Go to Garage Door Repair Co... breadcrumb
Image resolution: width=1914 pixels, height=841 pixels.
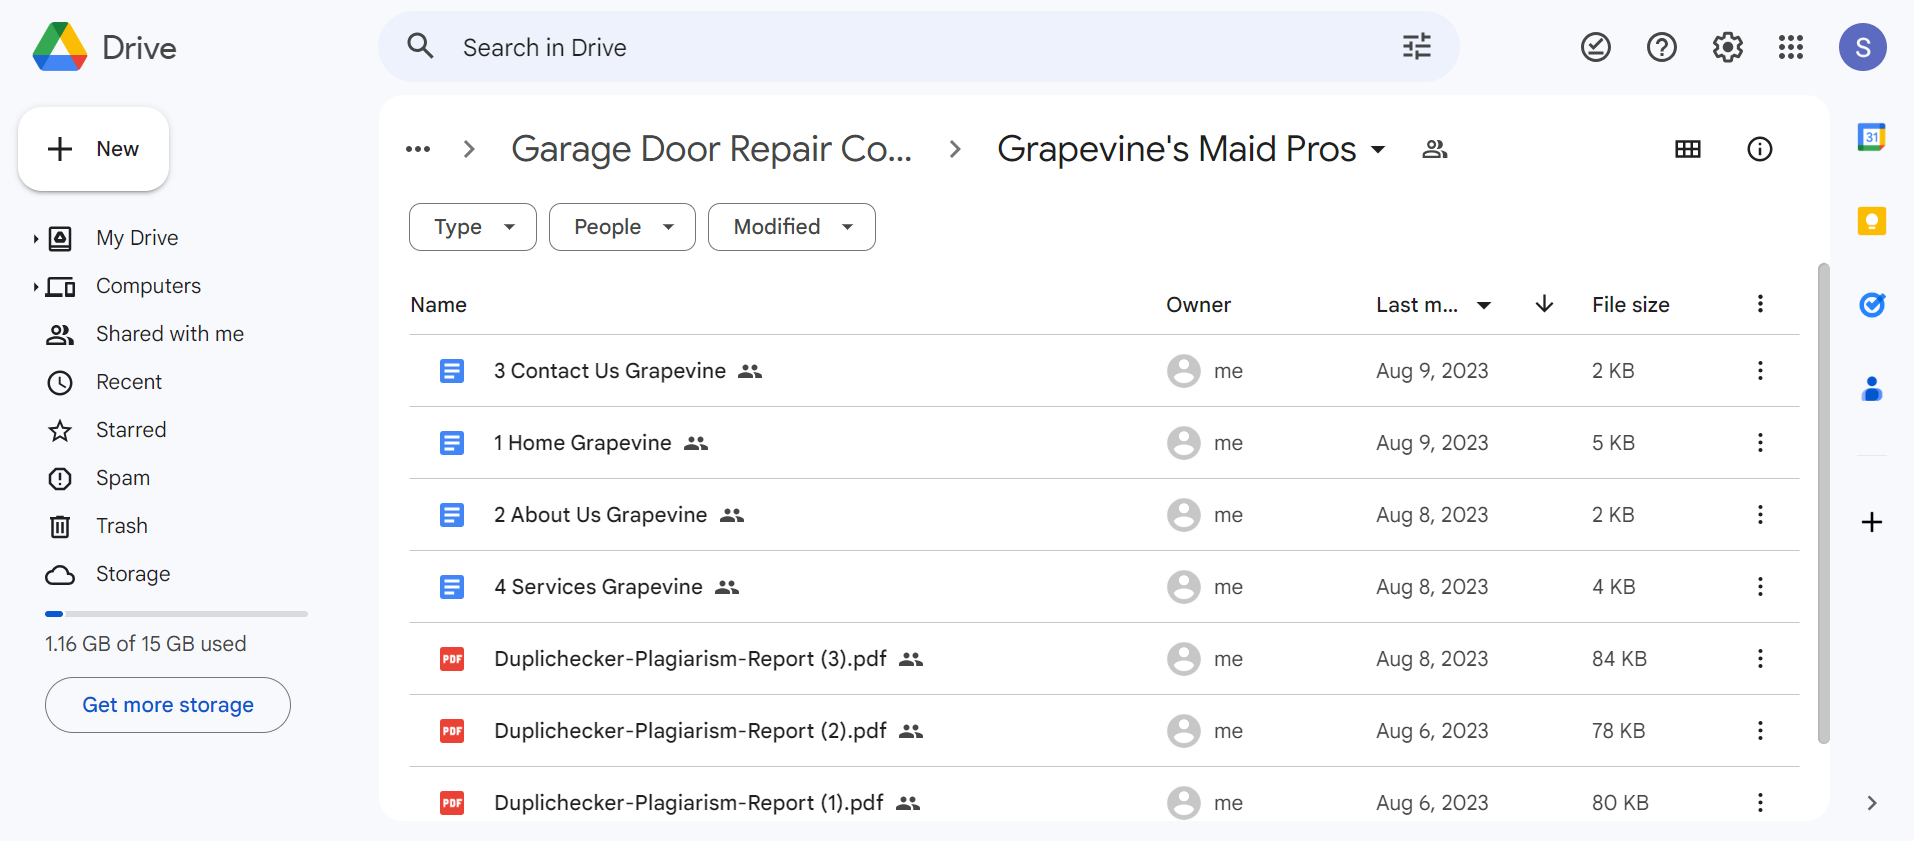click(711, 149)
